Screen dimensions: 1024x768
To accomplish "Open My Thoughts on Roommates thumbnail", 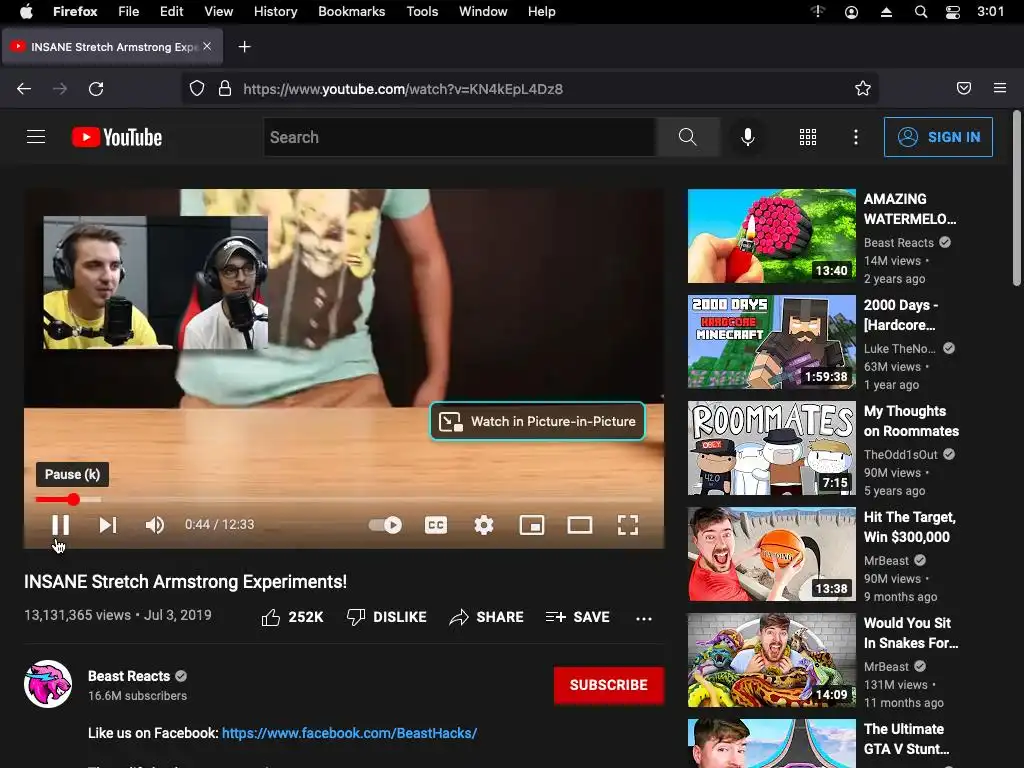I will point(771,448).
